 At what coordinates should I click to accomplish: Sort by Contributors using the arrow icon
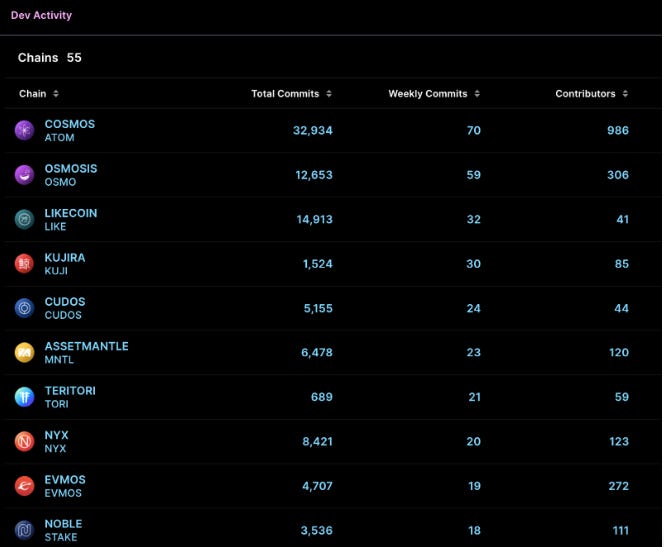point(625,94)
